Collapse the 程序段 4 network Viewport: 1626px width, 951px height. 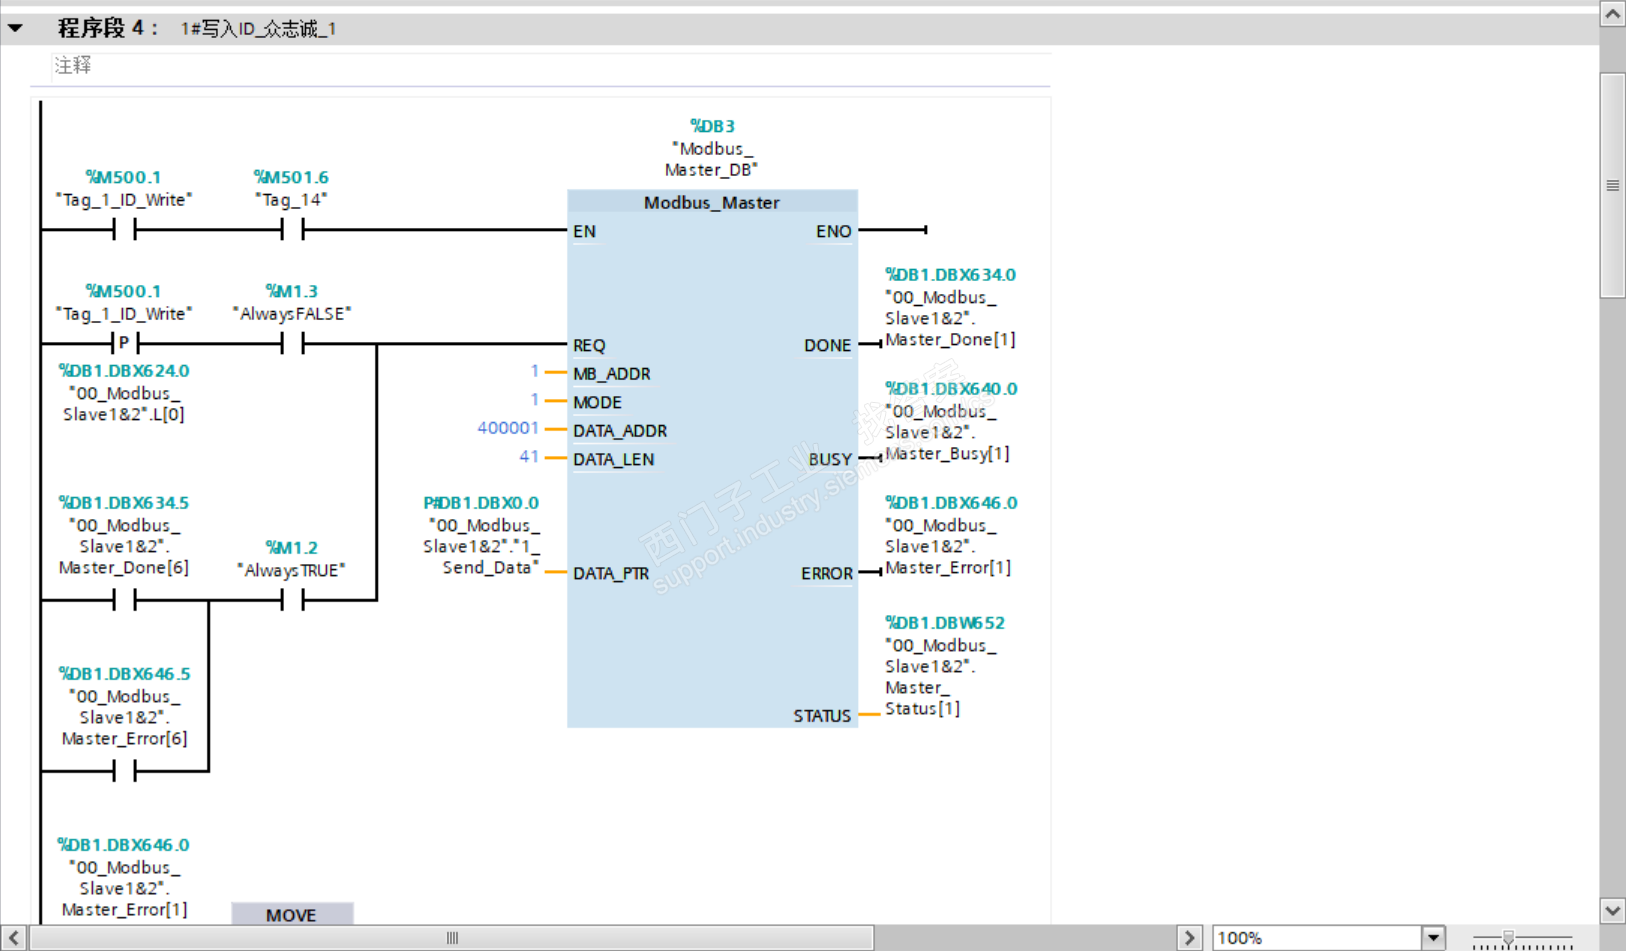[x=15, y=28]
